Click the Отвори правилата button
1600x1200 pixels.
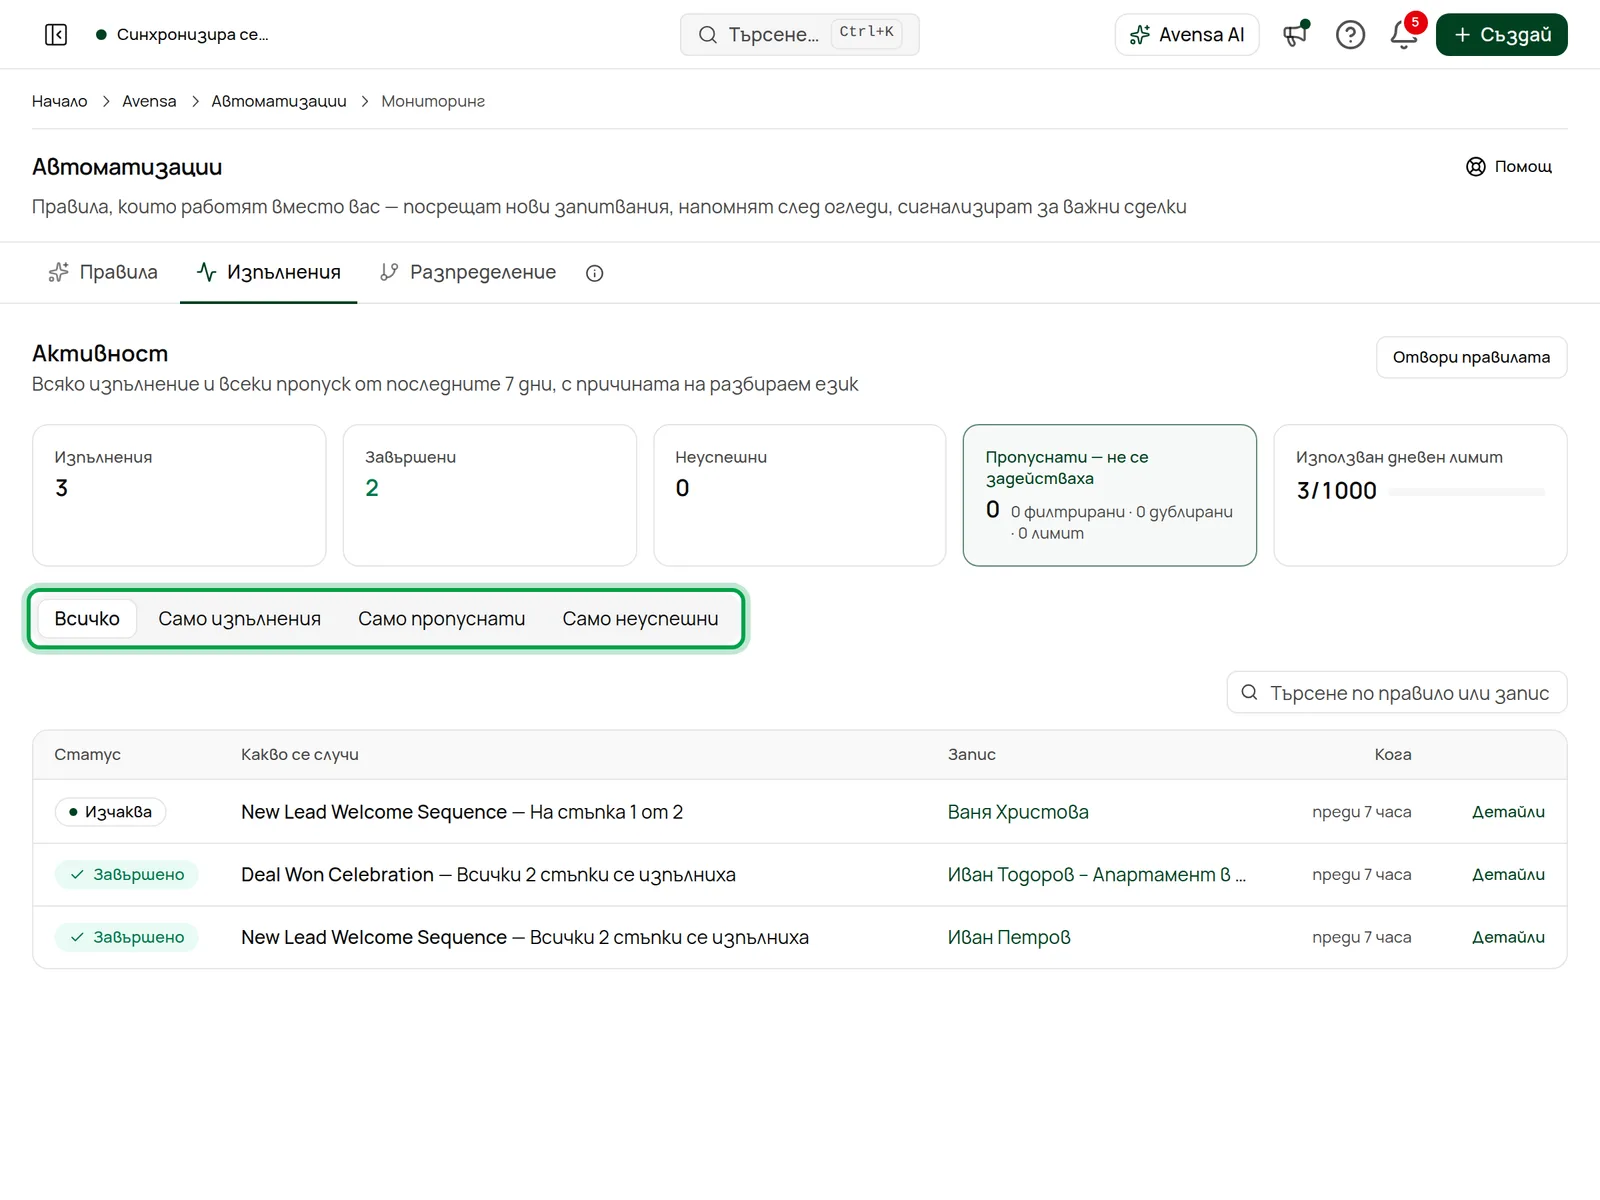click(x=1471, y=357)
